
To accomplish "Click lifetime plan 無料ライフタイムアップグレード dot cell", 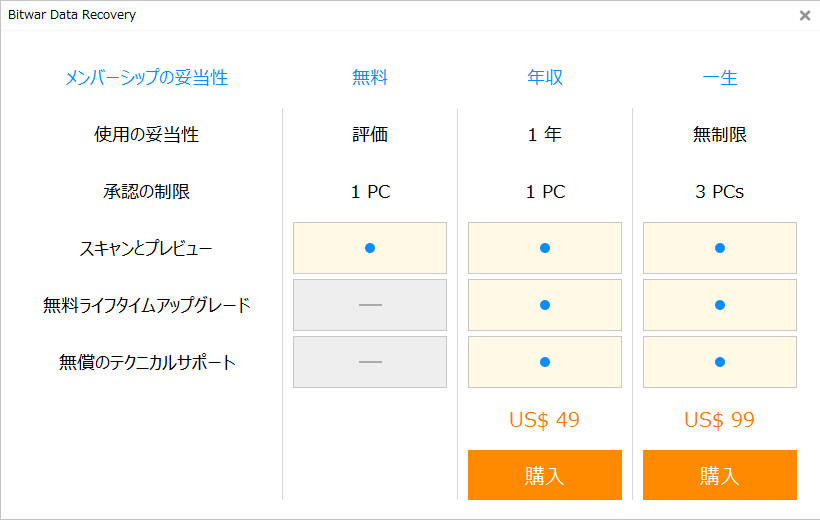I will (x=720, y=305).
